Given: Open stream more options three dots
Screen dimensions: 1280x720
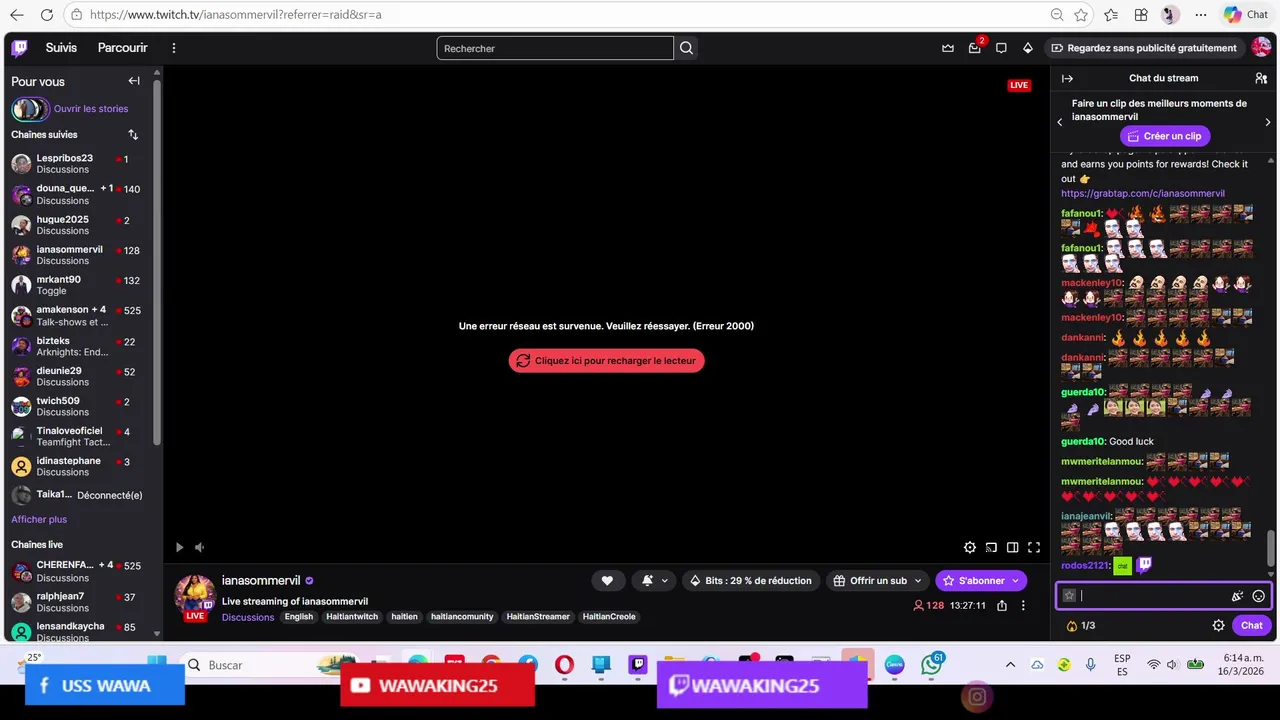Looking at the screenshot, I should (1023, 605).
